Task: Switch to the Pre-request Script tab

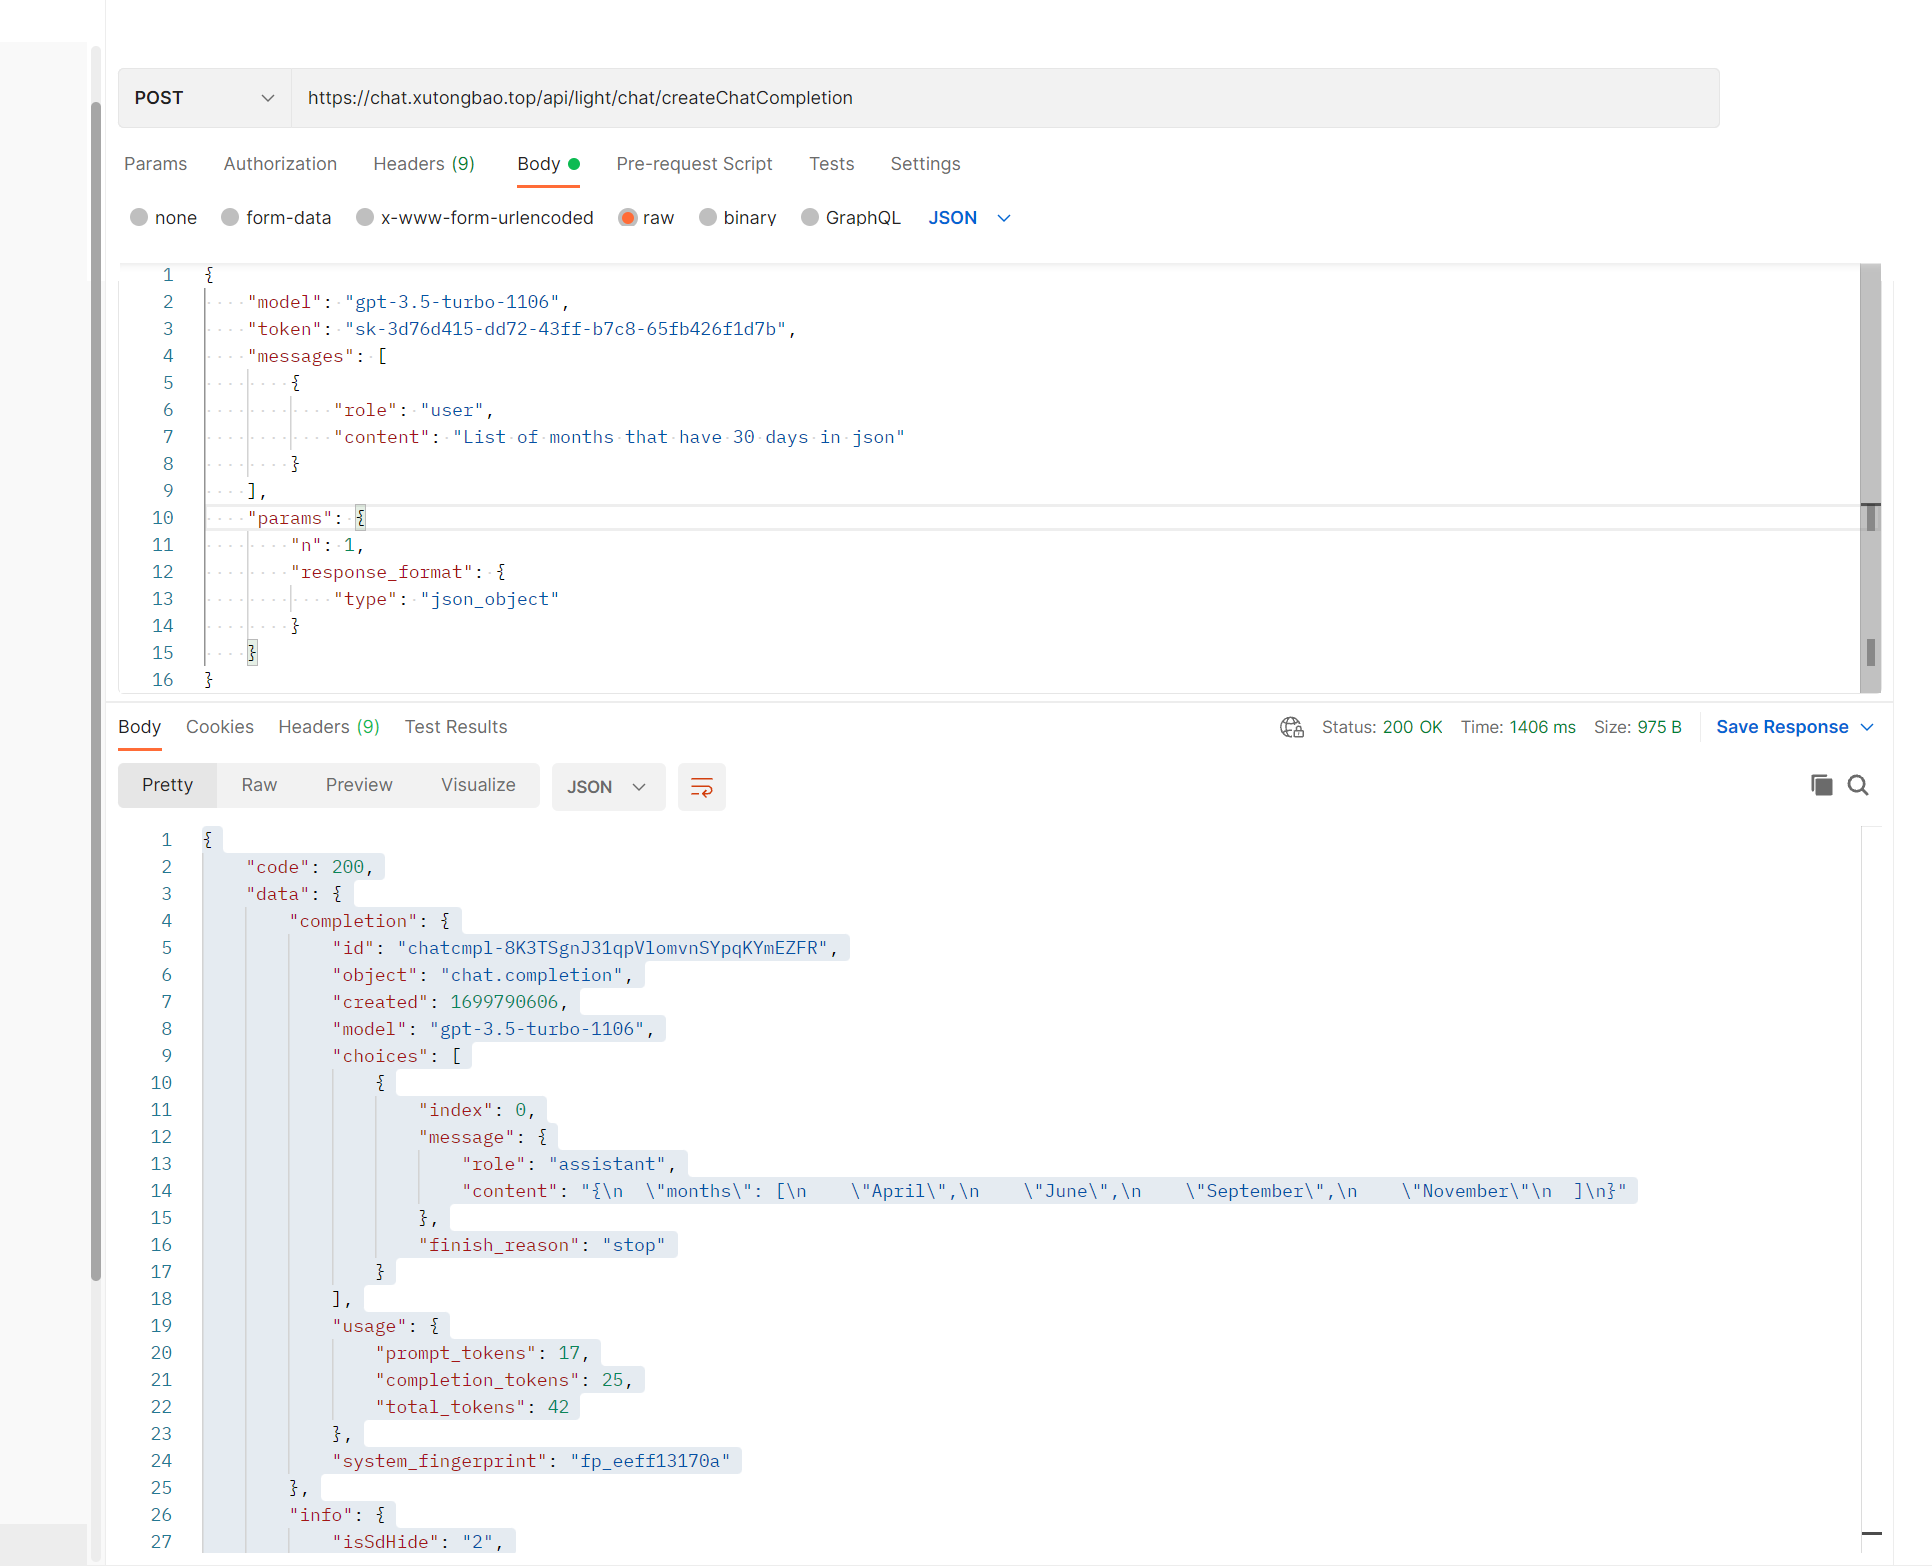Action: pyautogui.click(x=694, y=164)
